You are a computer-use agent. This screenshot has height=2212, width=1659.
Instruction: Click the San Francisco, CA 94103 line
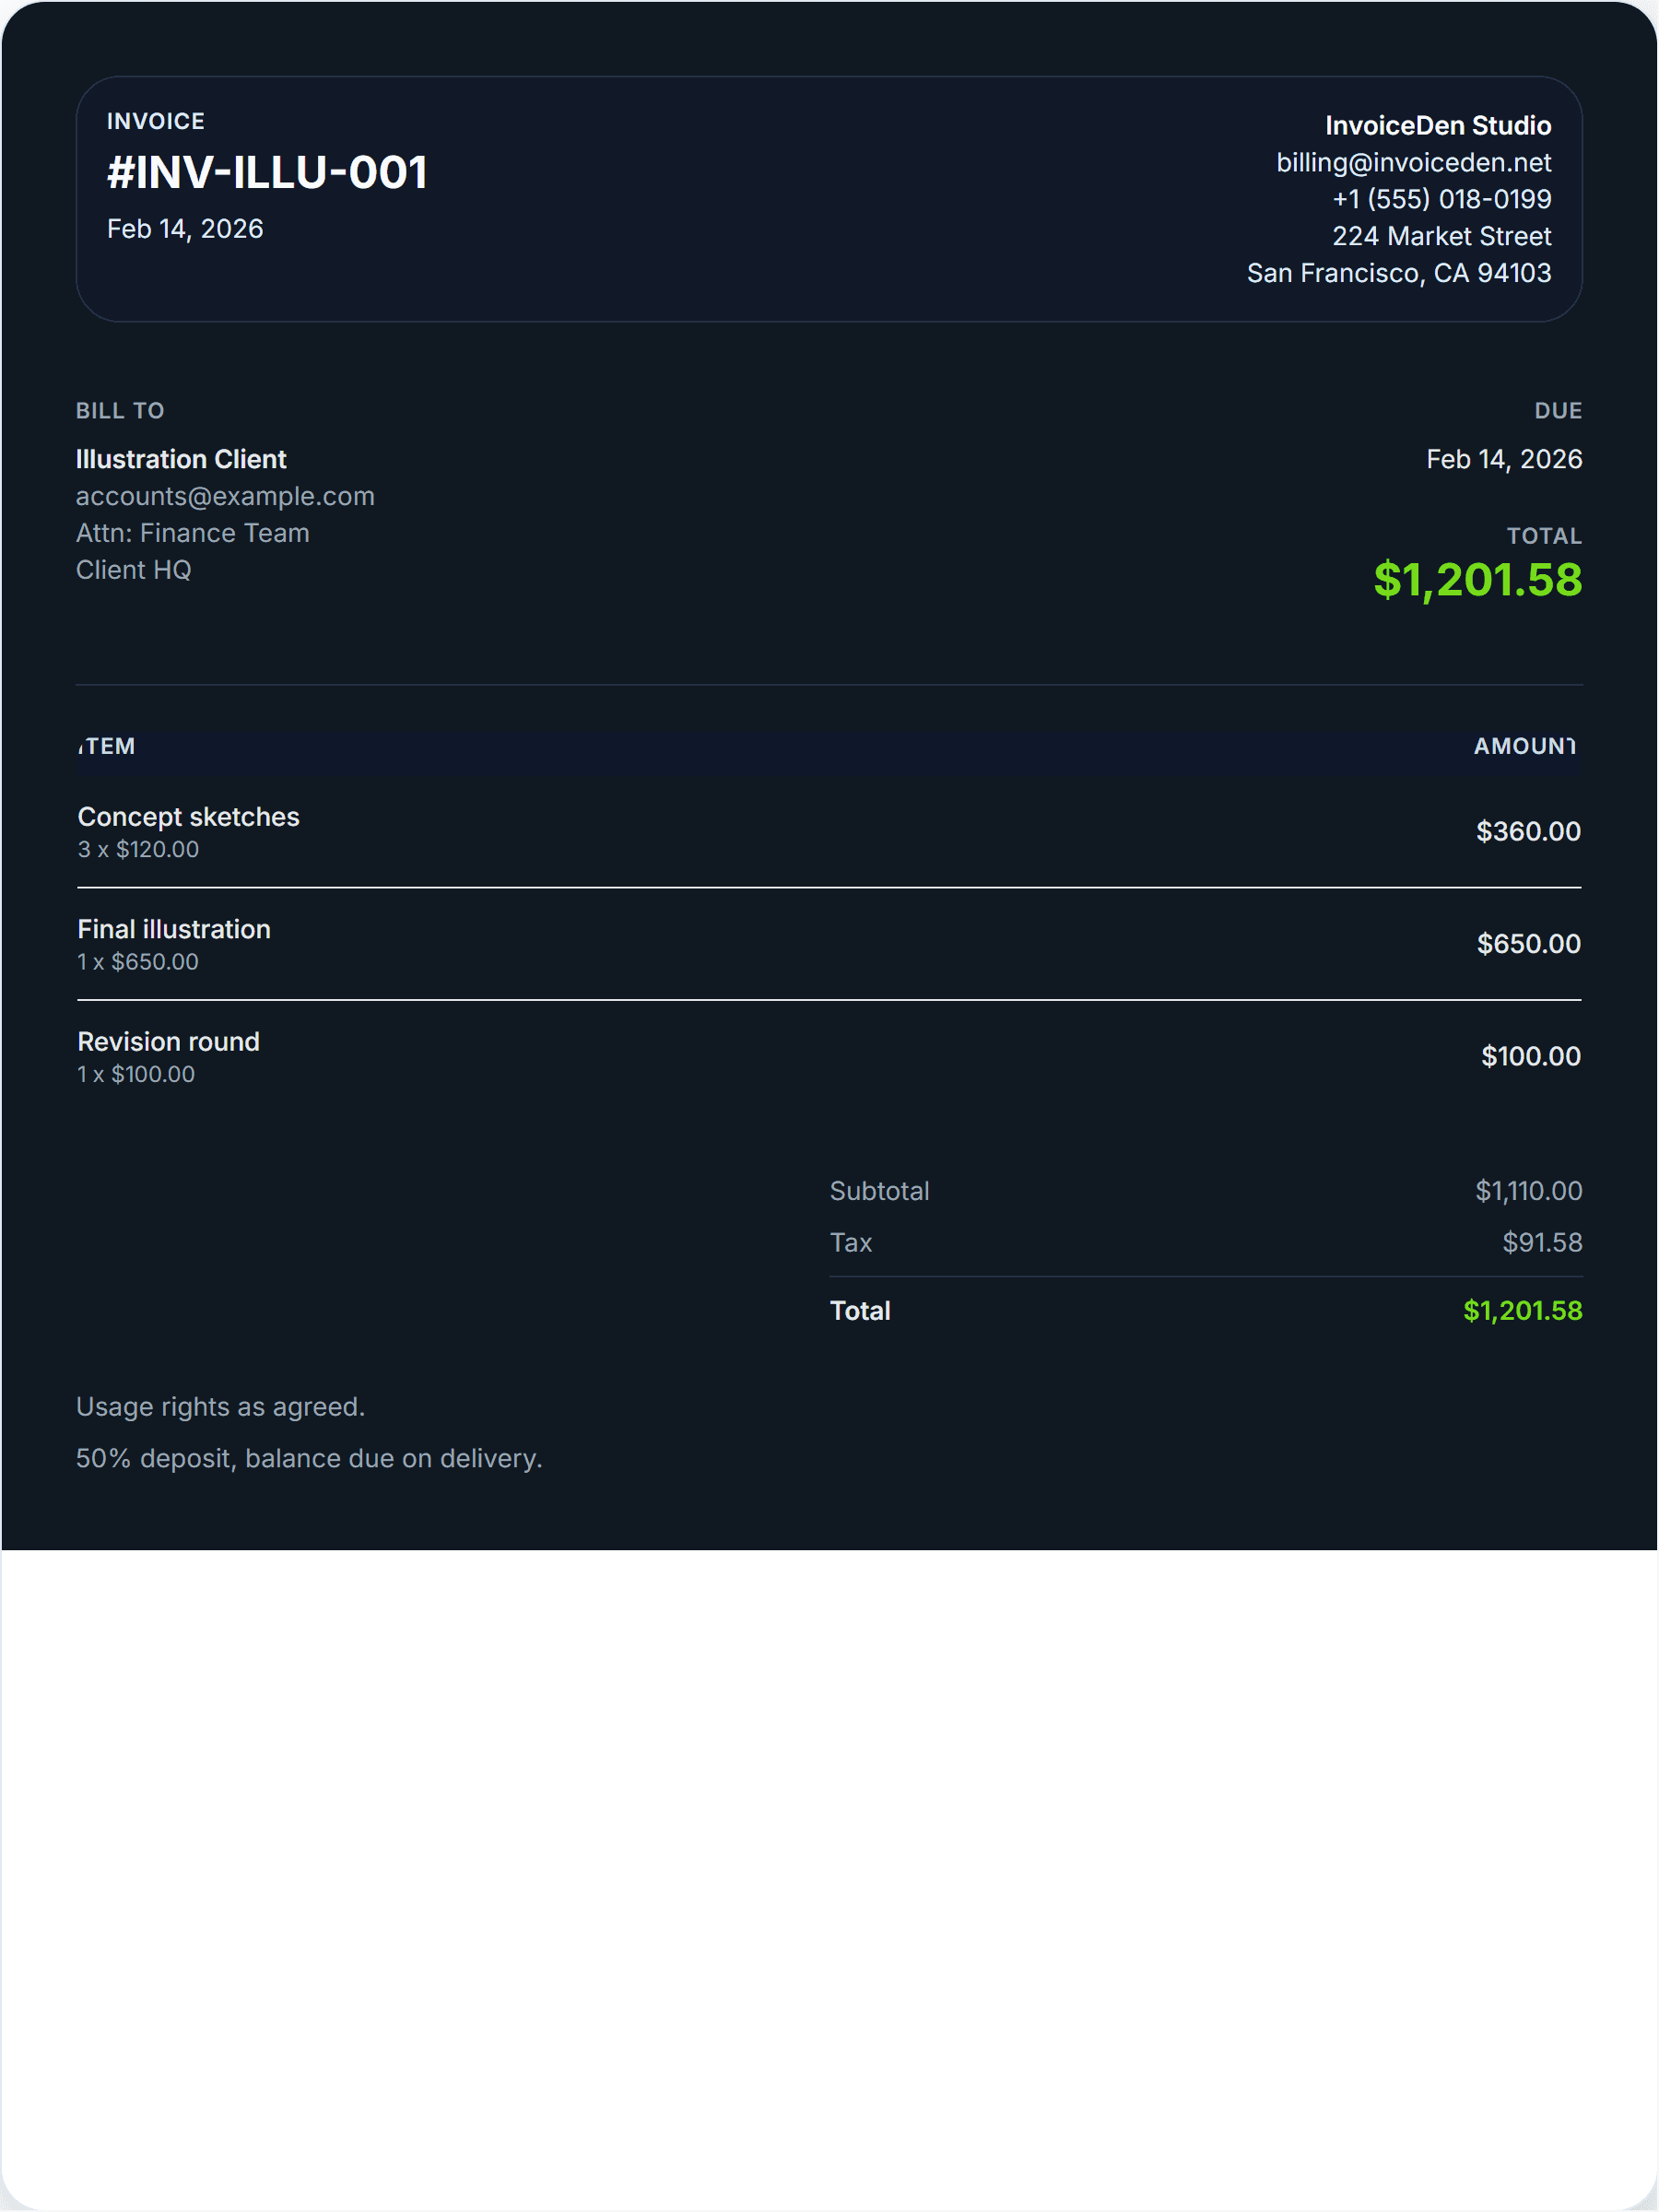1398,273
